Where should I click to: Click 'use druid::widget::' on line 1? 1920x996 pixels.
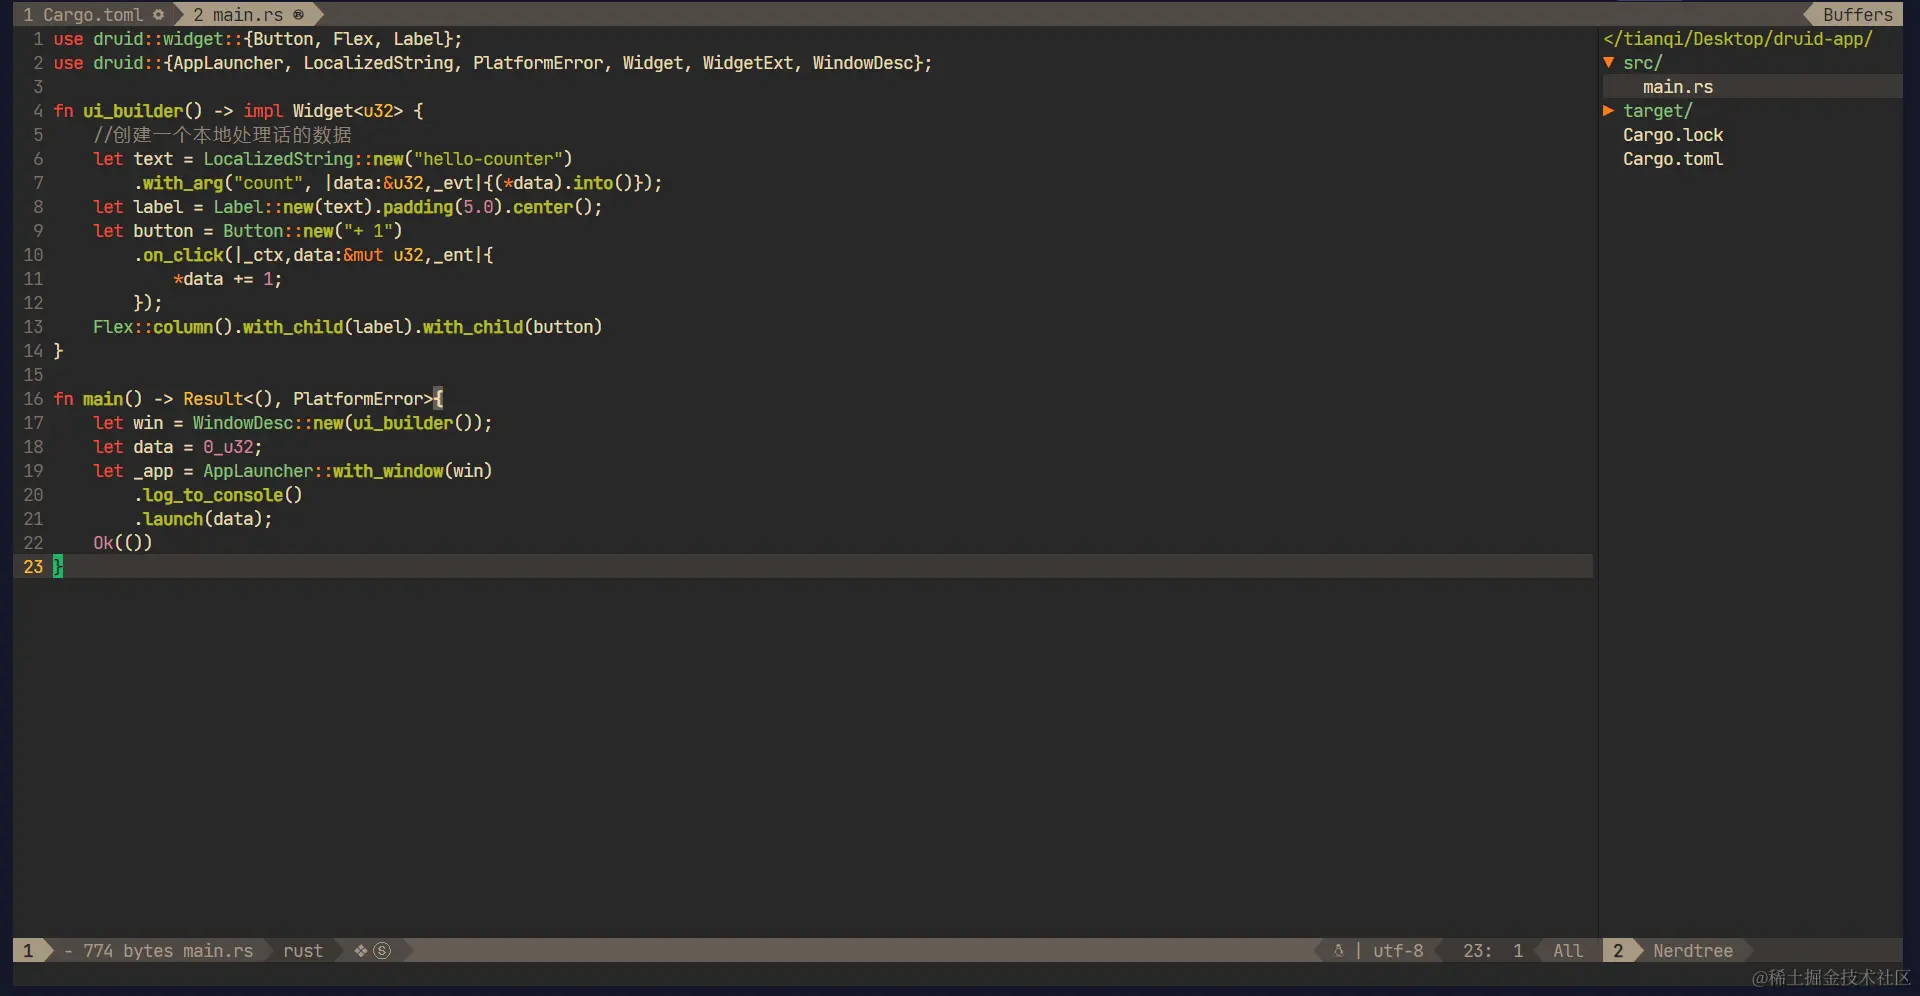coord(148,39)
